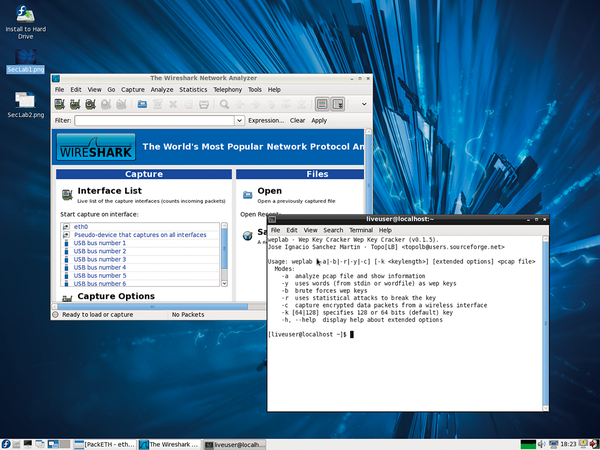Expand the Filter field dropdown arrow

pos(240,121)
